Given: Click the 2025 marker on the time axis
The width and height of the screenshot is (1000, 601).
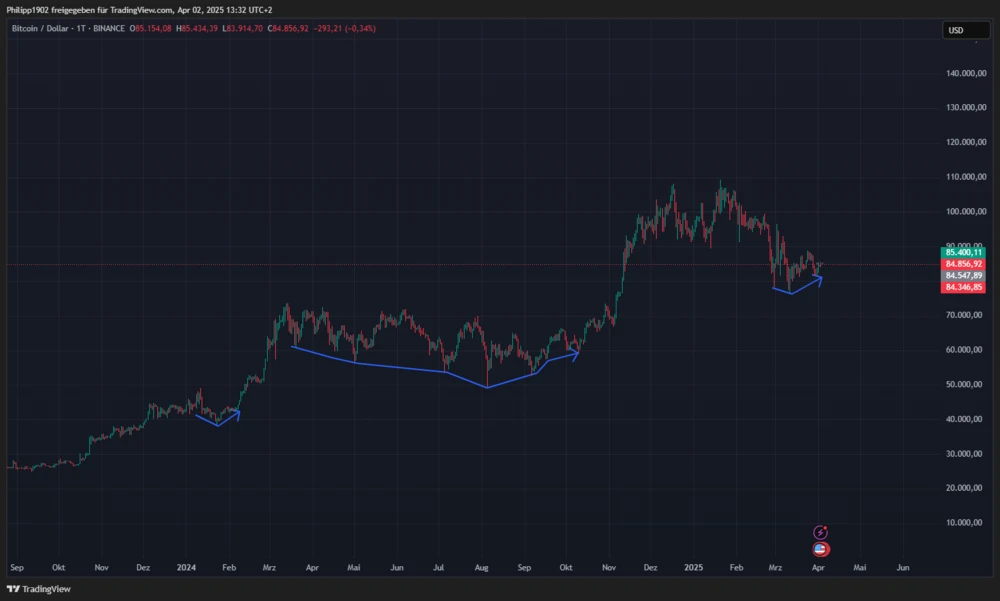Looking at the screenshot, I should (x=693, y=567).
